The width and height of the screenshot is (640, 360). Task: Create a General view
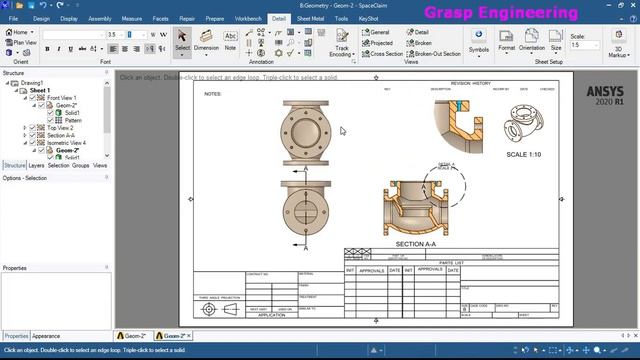(x=376, y=32)
